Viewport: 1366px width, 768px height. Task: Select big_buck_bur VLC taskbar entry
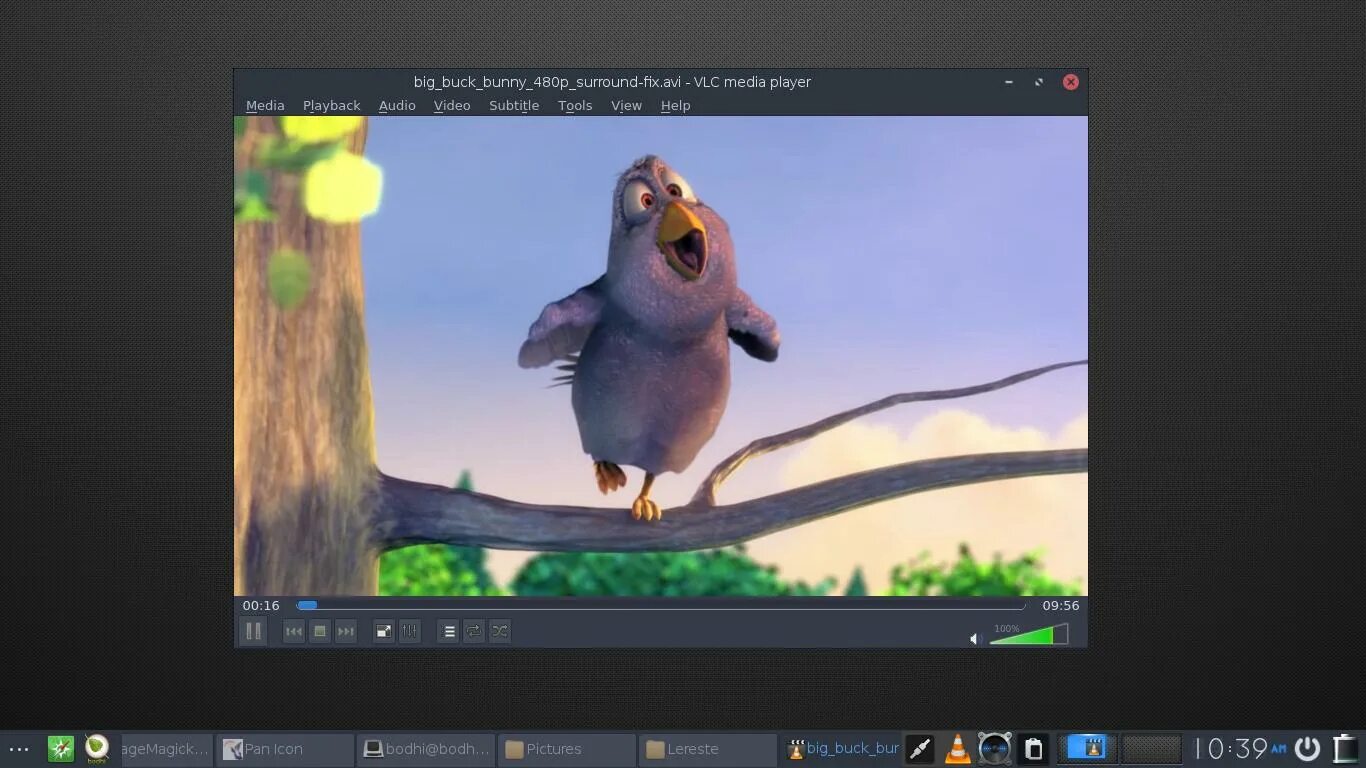click(842, 748)
